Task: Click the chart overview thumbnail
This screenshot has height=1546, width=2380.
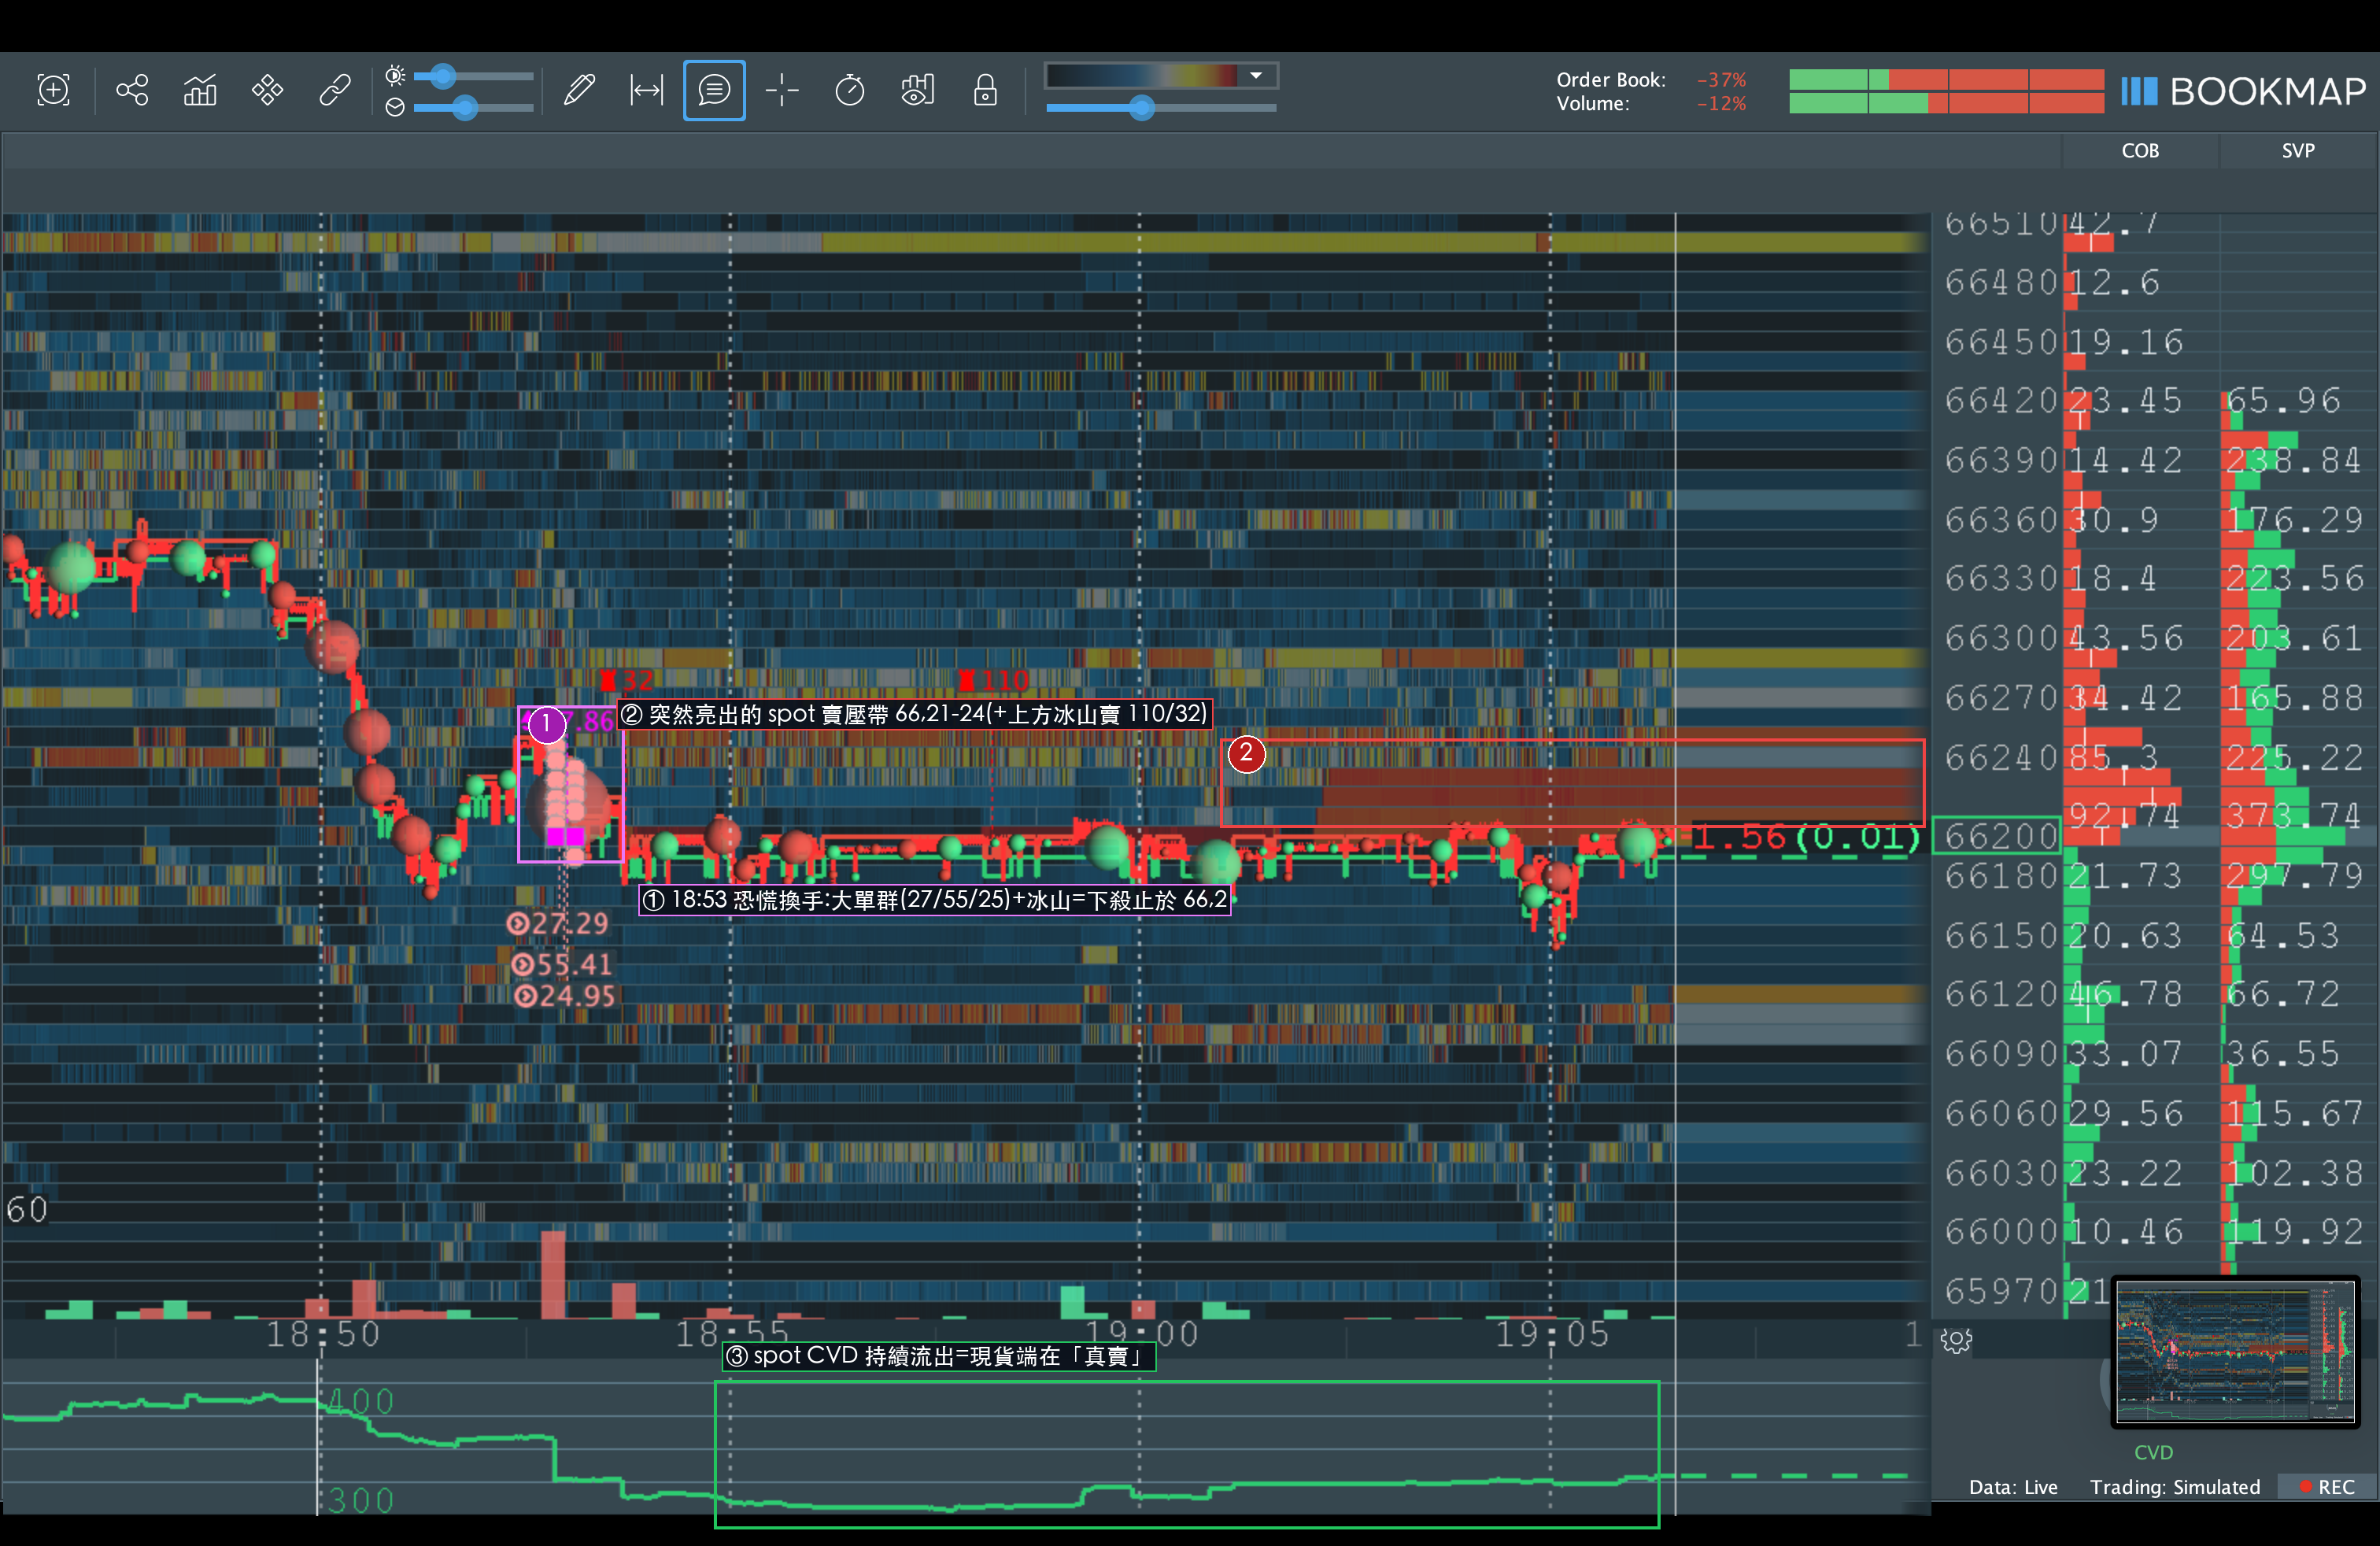Action: [2235, 1352]
